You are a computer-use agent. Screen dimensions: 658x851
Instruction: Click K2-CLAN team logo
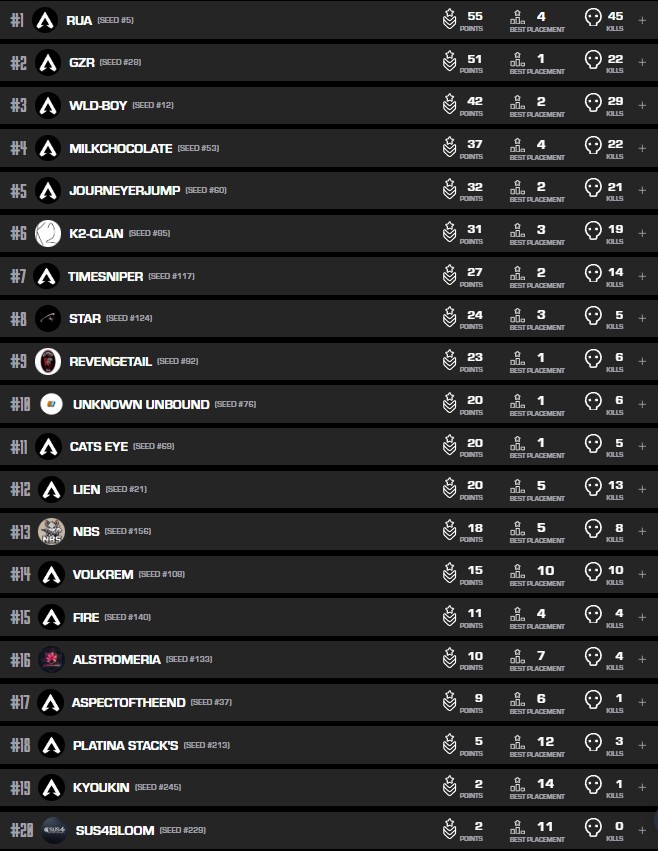pyautogui.click(x=49, y=233)
